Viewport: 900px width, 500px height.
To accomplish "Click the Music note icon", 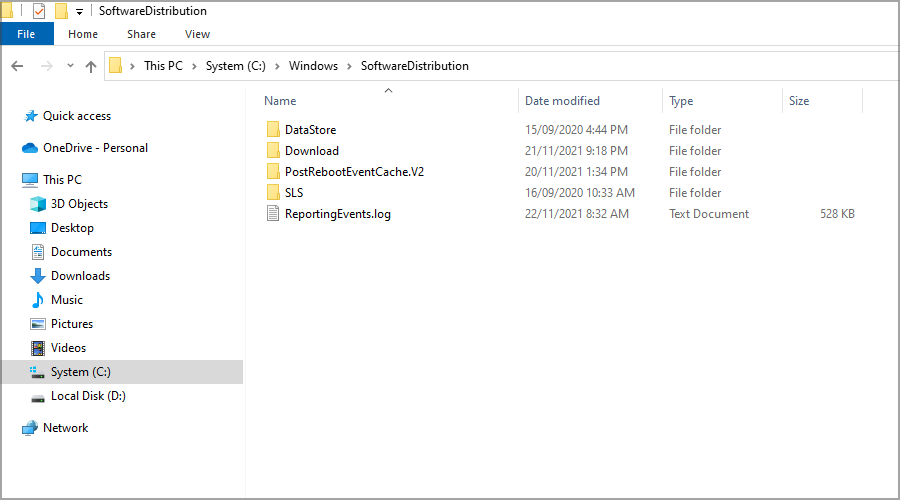I will [x=38, y=300].
